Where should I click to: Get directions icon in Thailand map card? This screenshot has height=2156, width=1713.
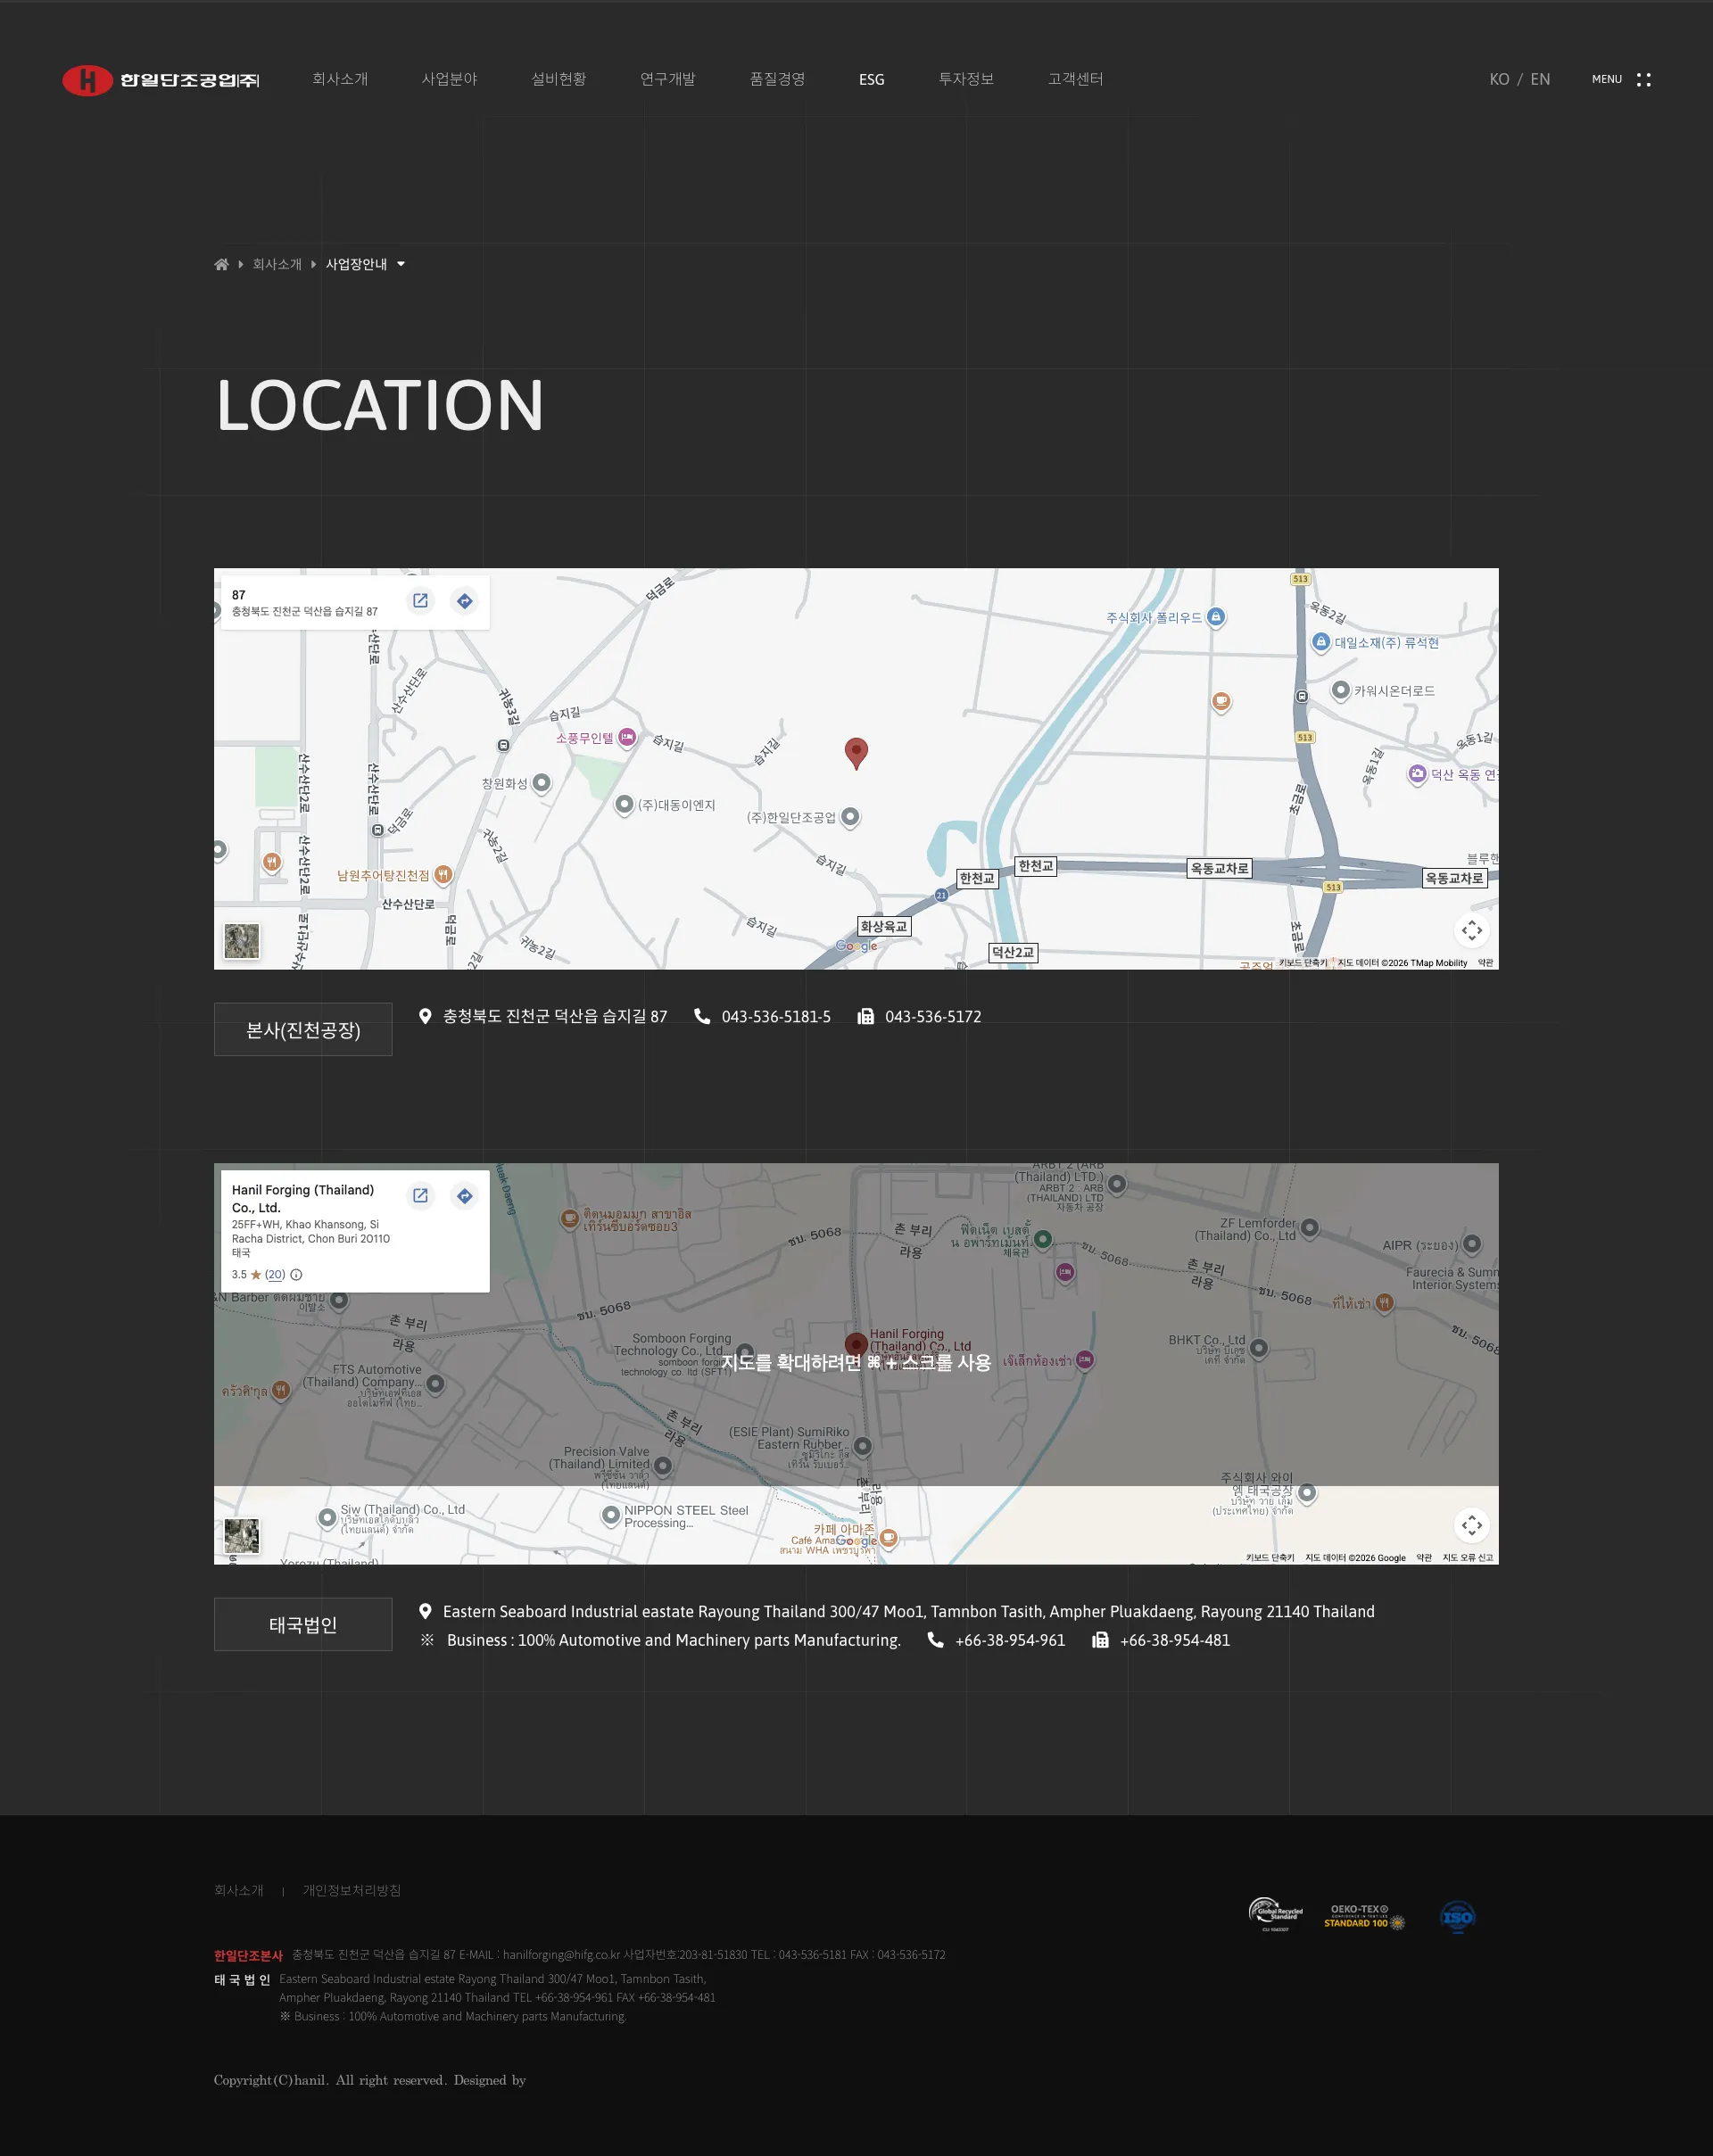point(464,1196)
